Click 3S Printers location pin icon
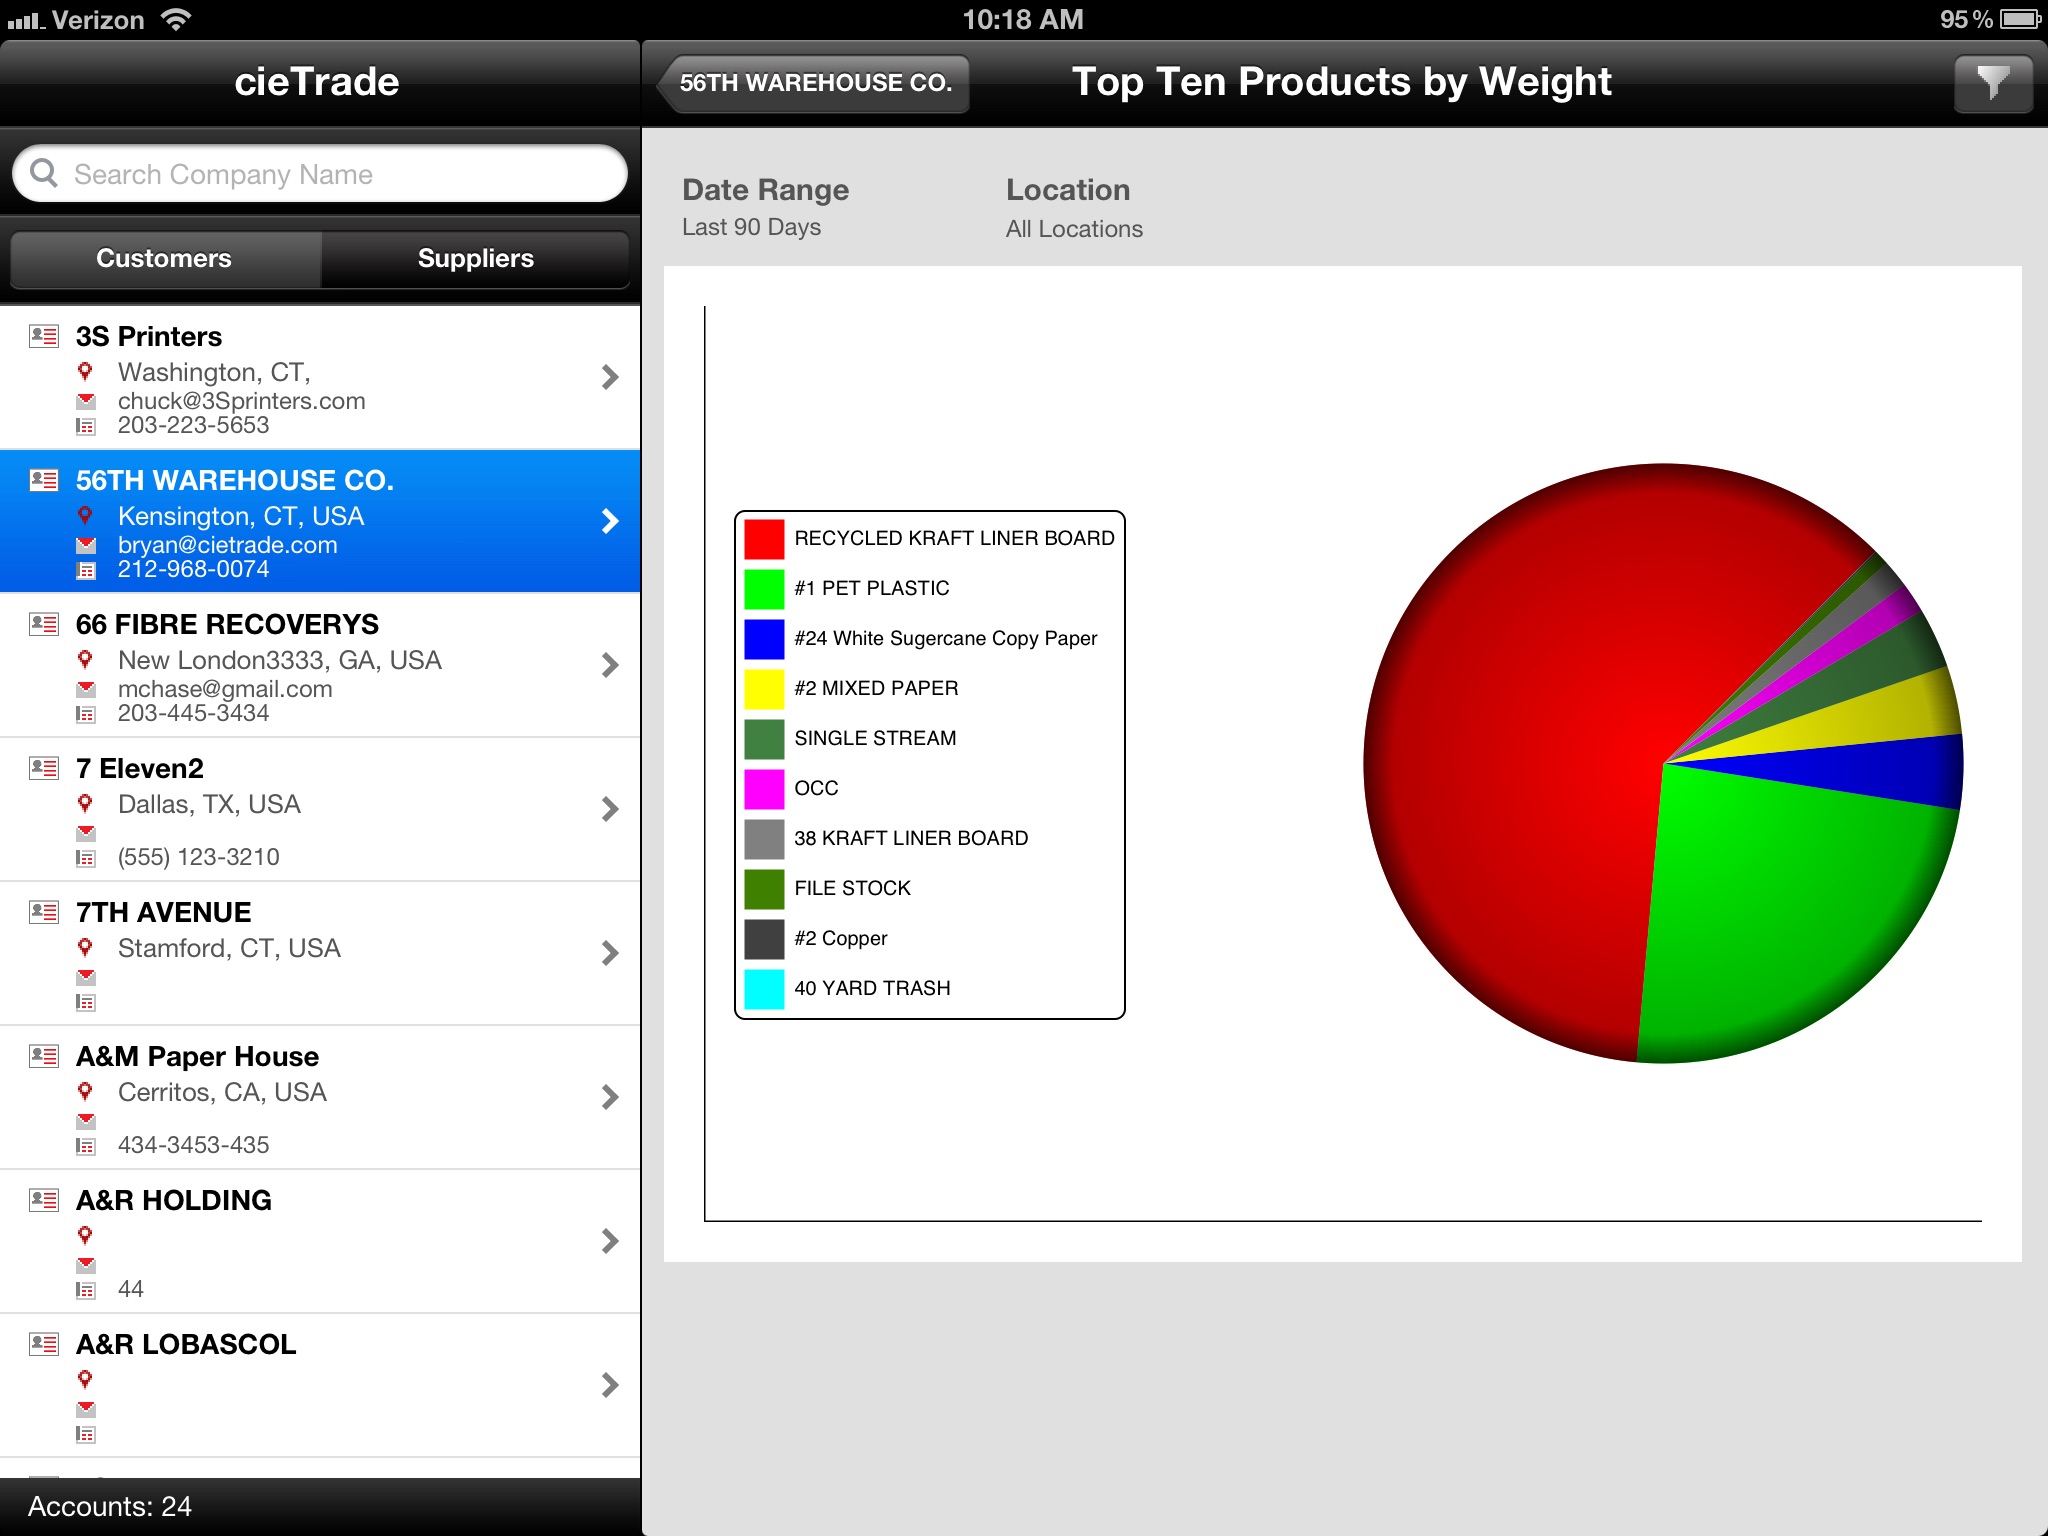This screenshot has width=2048, height=1536. tap(85, 372)
